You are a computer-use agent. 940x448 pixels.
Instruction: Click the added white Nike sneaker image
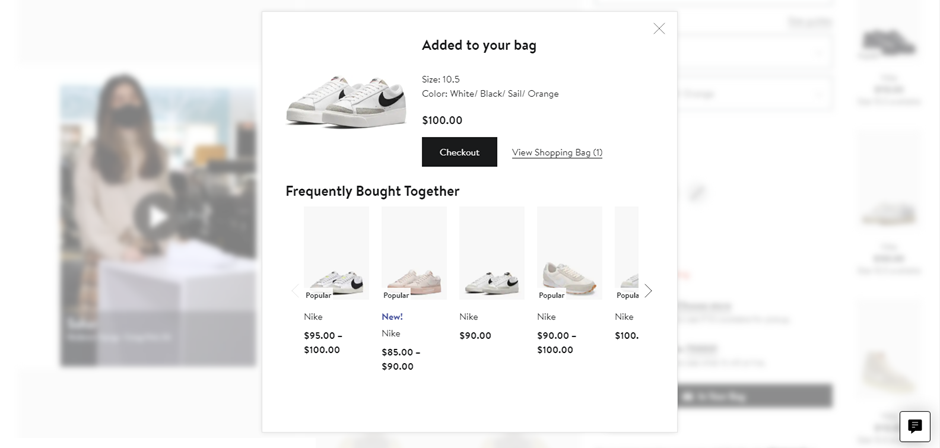coord(346,99)
